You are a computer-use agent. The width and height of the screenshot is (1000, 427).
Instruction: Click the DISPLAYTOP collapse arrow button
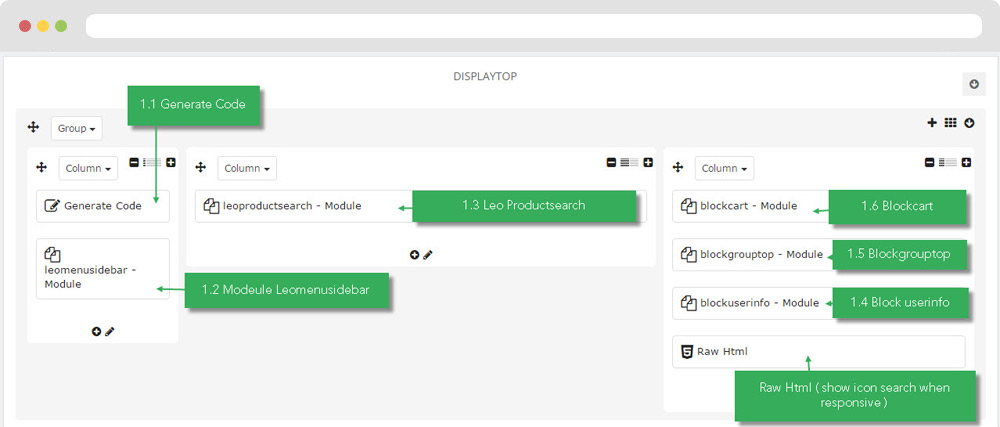(x=974, y=84)
